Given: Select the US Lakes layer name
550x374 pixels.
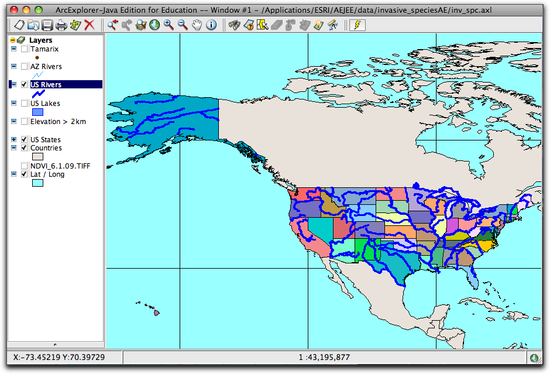Looking at the screenshot, I should tap(45, 103).
